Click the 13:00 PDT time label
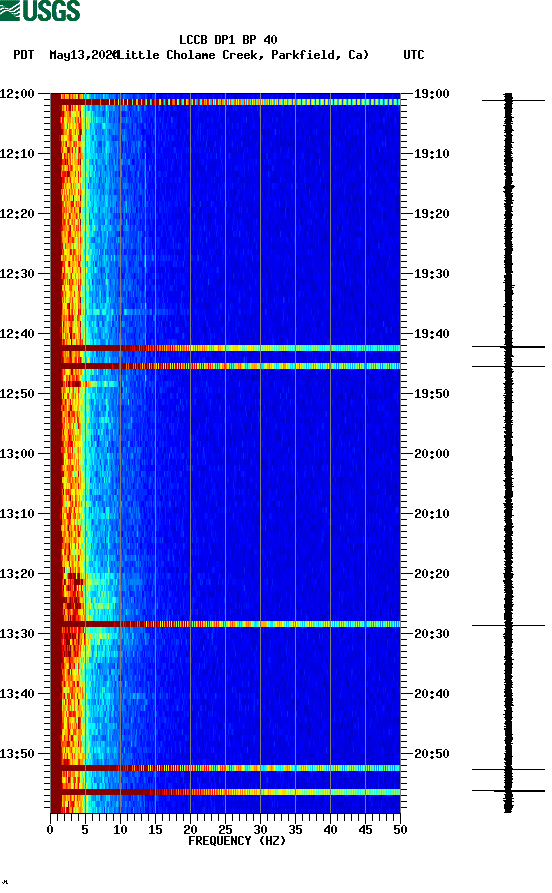The height and width of the screenshot is (893, 552). tap(17, 454)
